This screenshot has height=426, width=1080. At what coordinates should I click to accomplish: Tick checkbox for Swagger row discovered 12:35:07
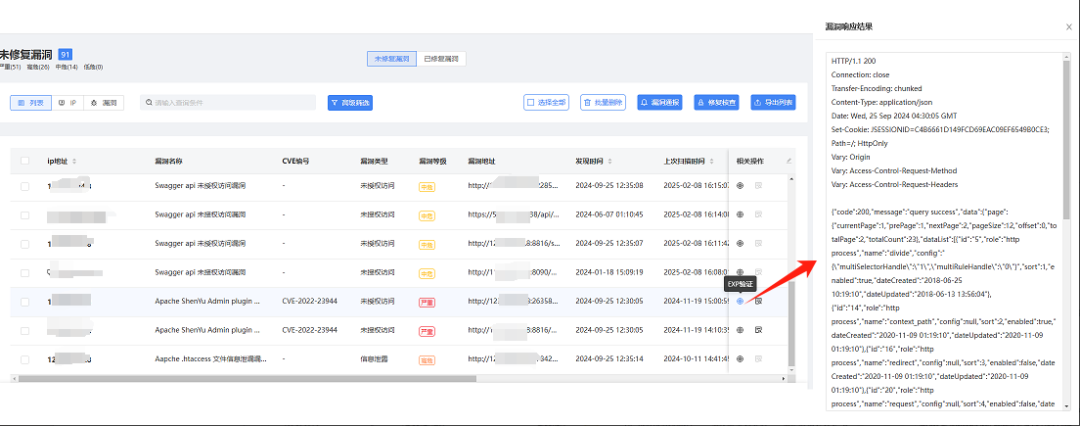pyautogui.click(x=25, y=244)
